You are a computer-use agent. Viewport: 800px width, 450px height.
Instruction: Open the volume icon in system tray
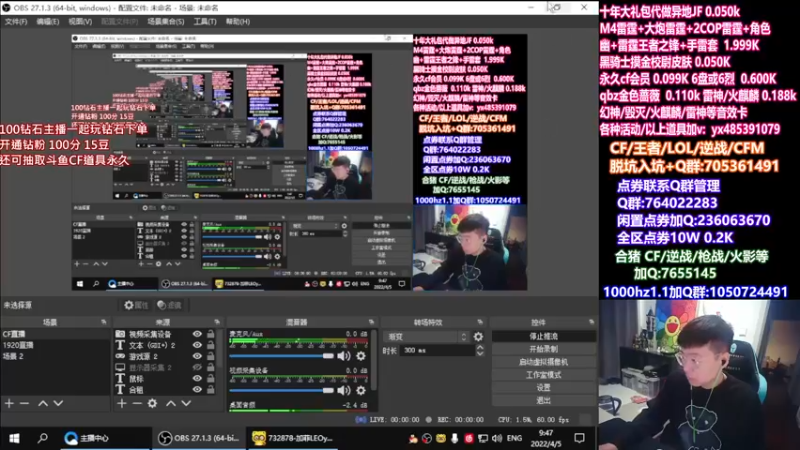coord(497,438)
